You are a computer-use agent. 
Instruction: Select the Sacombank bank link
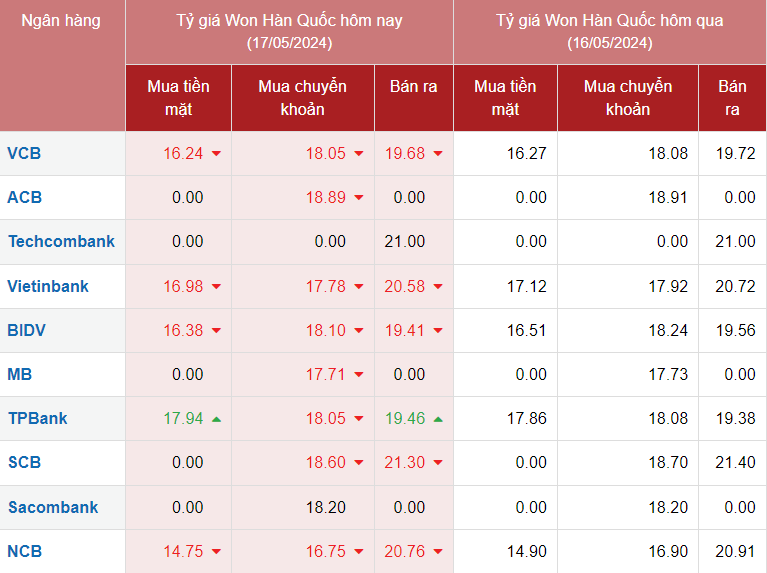pos(53,507)
